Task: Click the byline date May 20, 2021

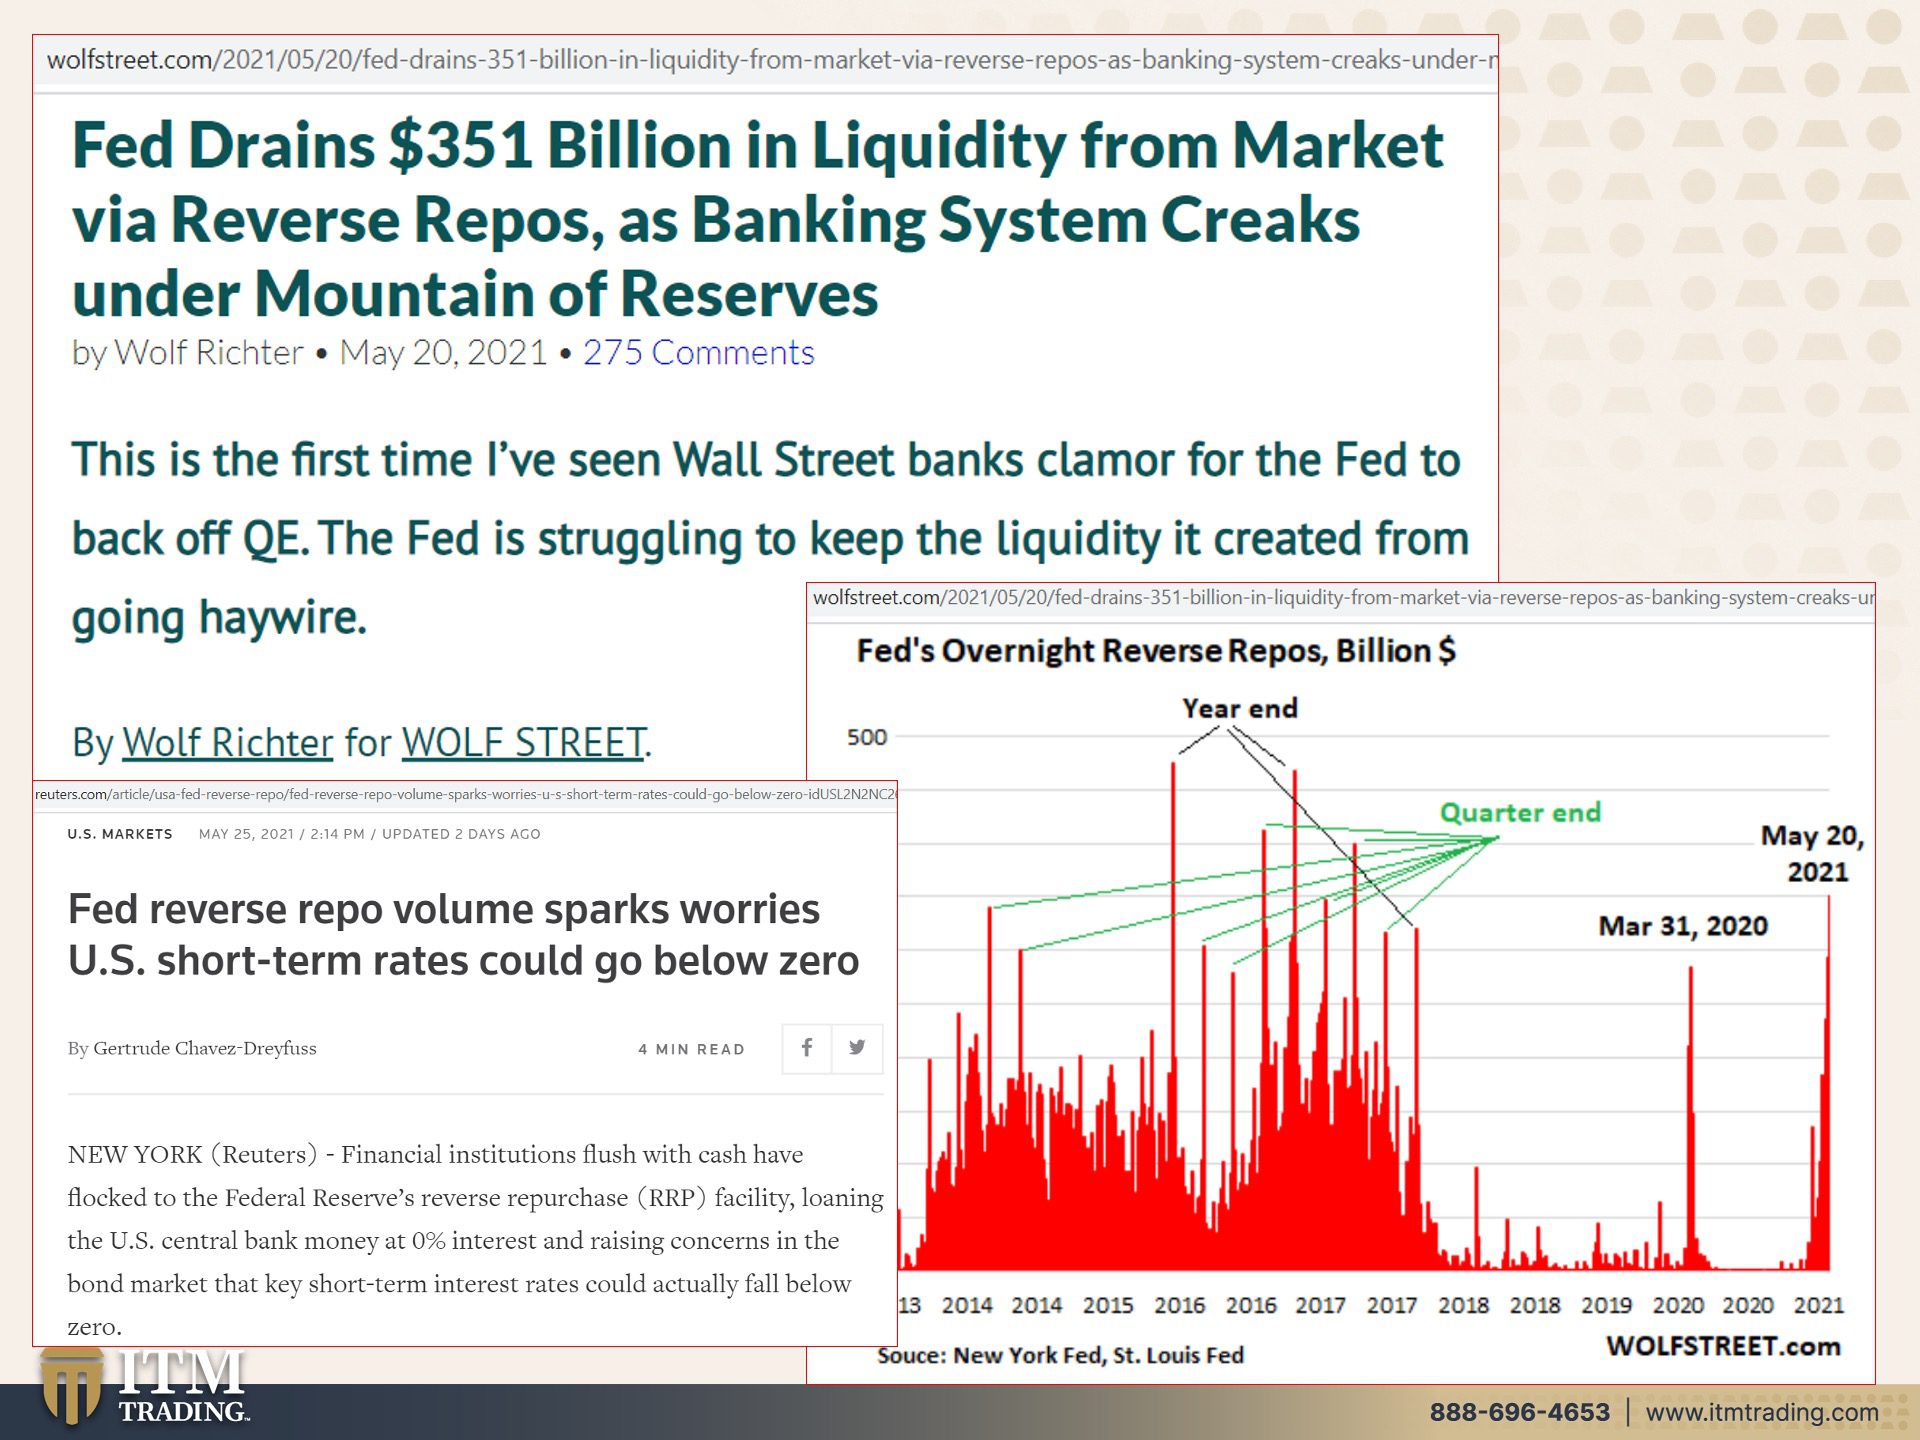Action: [443, 353]
